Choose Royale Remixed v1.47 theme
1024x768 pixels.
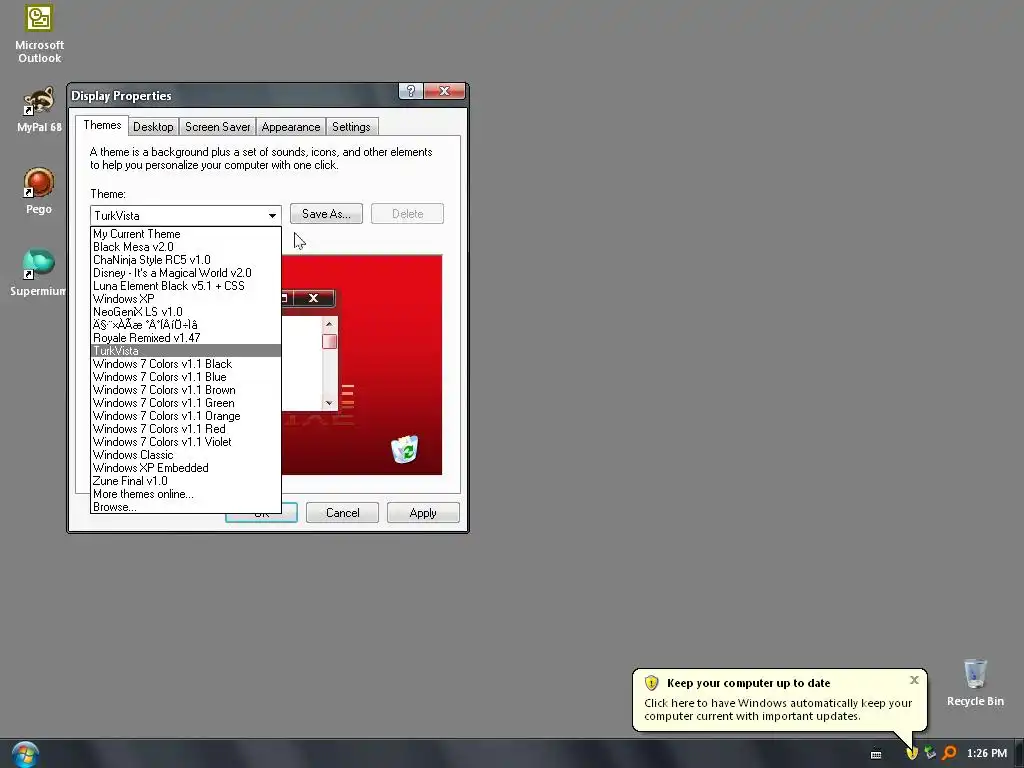[185, 338]
